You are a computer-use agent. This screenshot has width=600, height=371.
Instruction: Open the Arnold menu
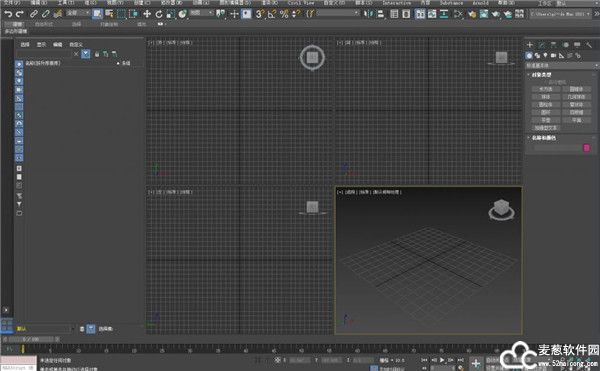point(480,3)
